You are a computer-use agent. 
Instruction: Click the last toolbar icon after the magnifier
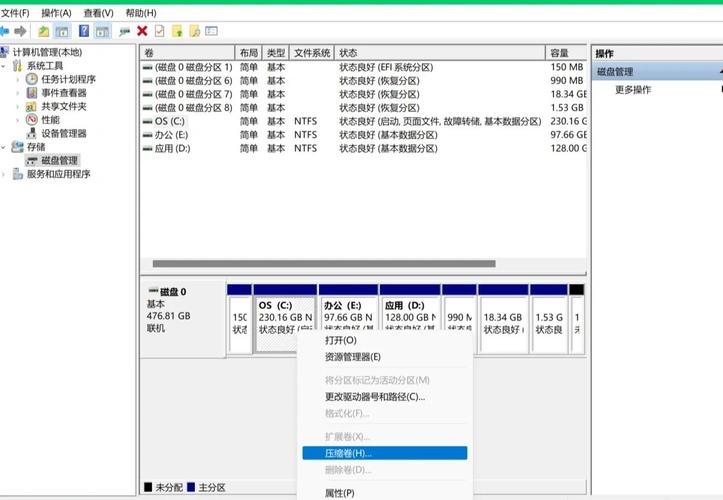tap(211, 31)
